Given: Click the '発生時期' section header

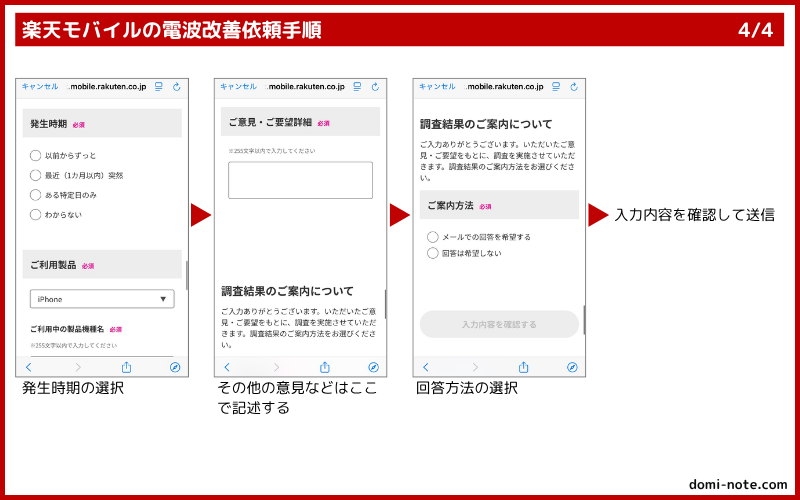Looking at the screenshot, I should click(102, 123).
